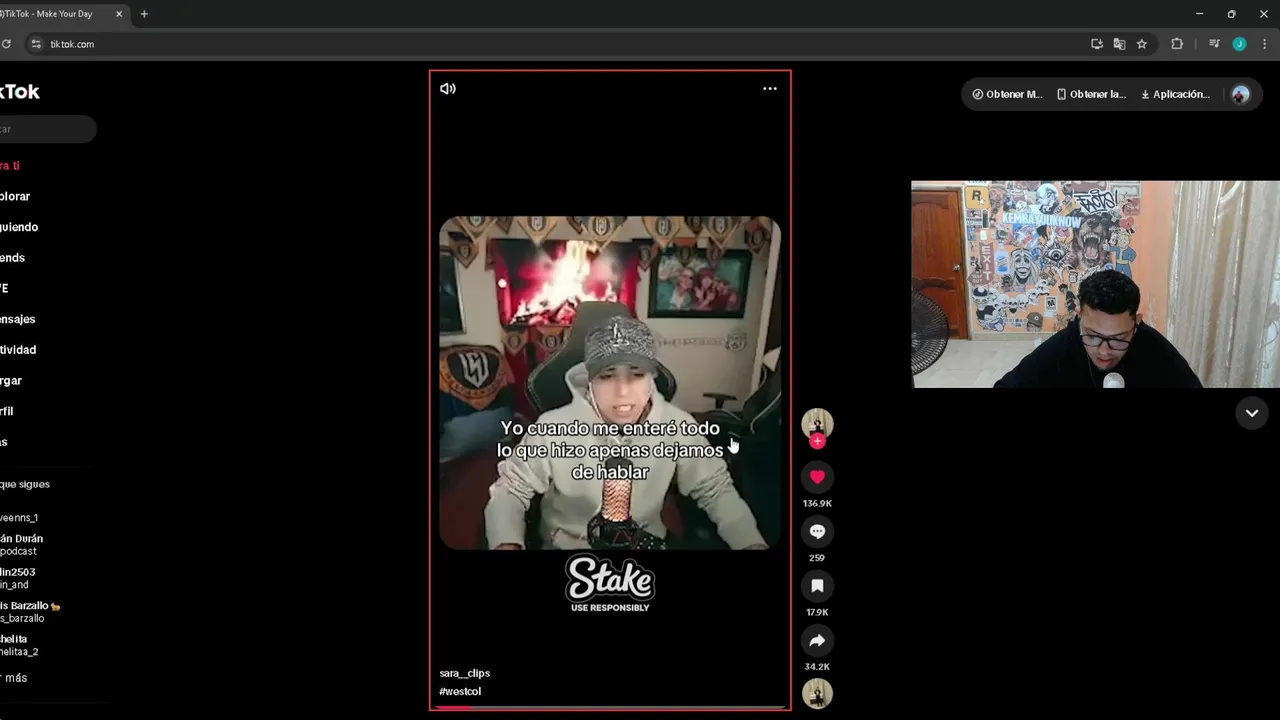This screenshot has height=720, width=1280.
Task: Open media controls icon in Chrome toolbar
Action: (x=1214, y=44)
